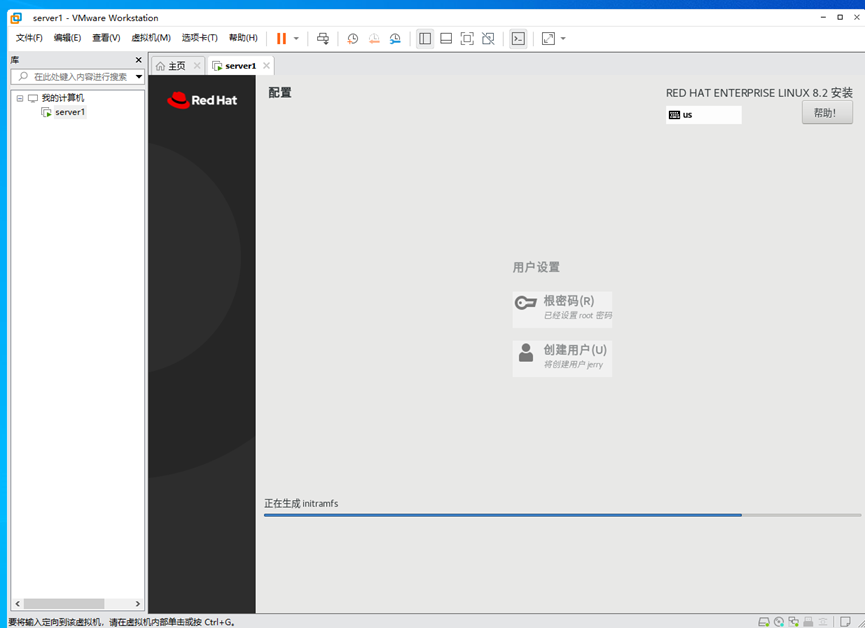Enter full screen mode
Image resolution: width=865 pixels, height=628 pixels.
467,39
